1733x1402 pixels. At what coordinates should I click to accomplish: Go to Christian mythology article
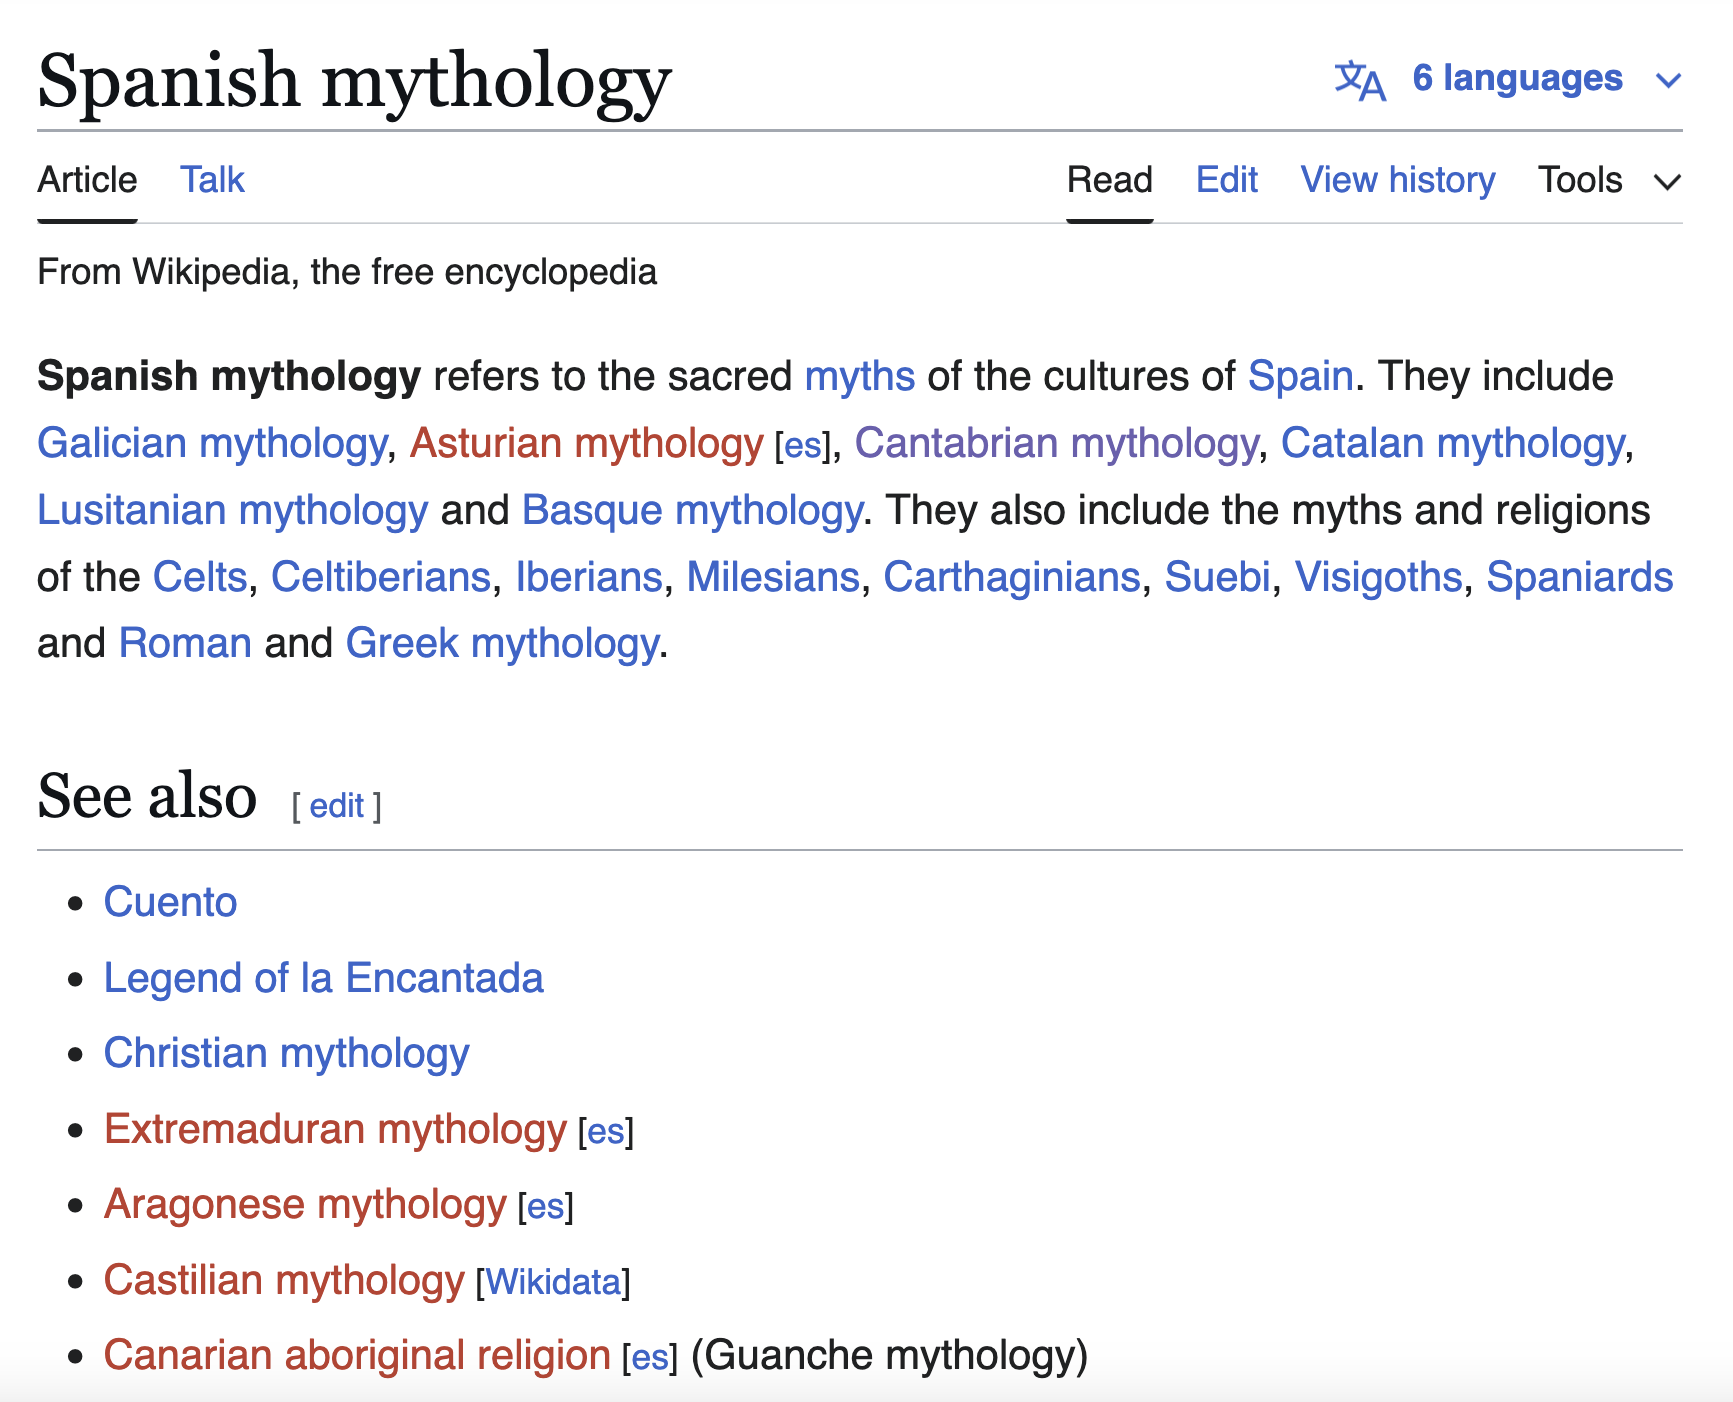pos(286,1053)
